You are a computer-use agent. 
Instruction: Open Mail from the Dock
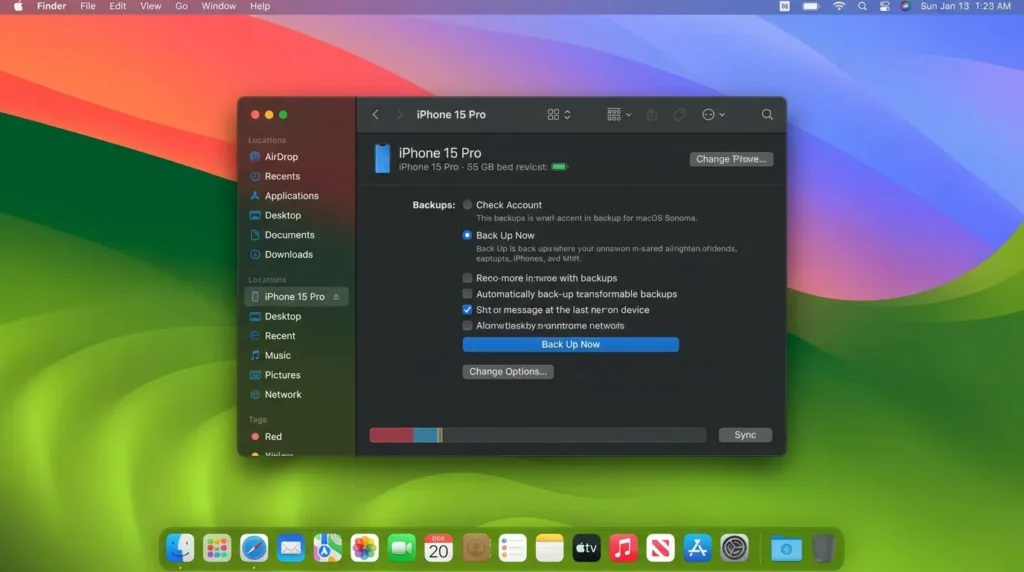tap(291, 548)
